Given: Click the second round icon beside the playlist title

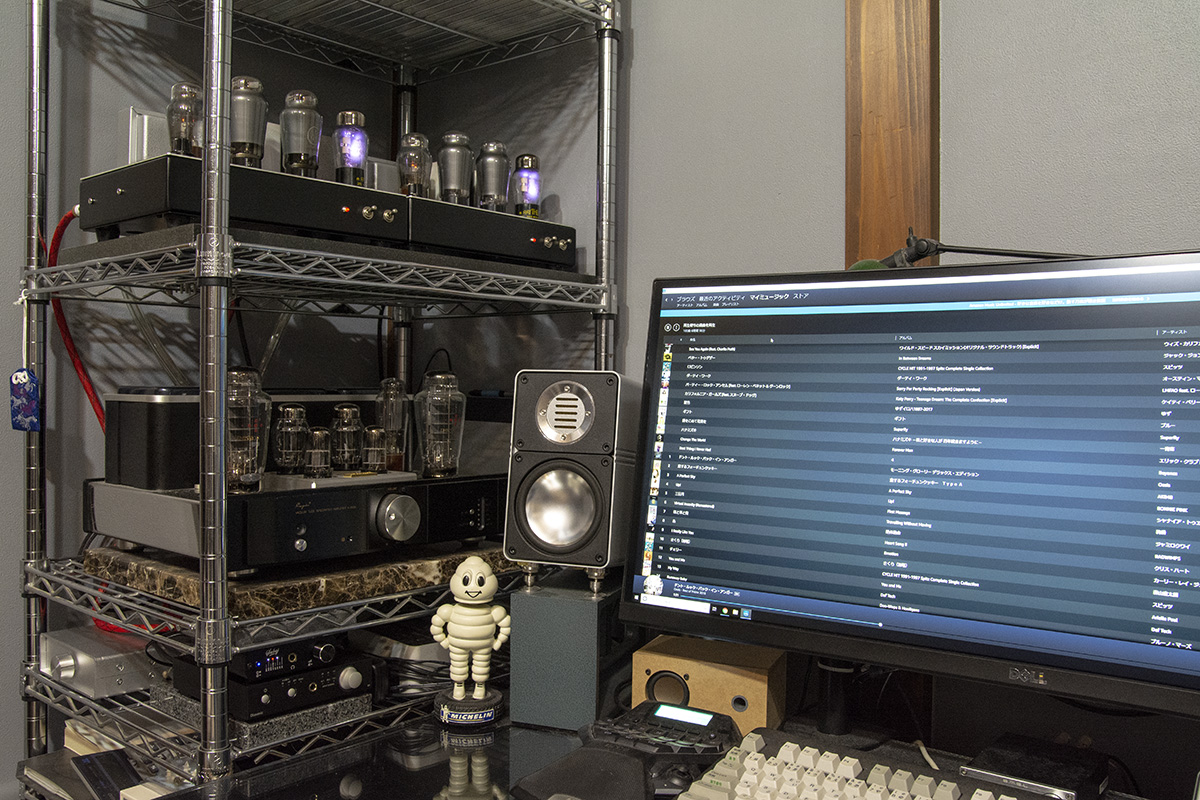Looking at the screenshot, I should (677, 327).
